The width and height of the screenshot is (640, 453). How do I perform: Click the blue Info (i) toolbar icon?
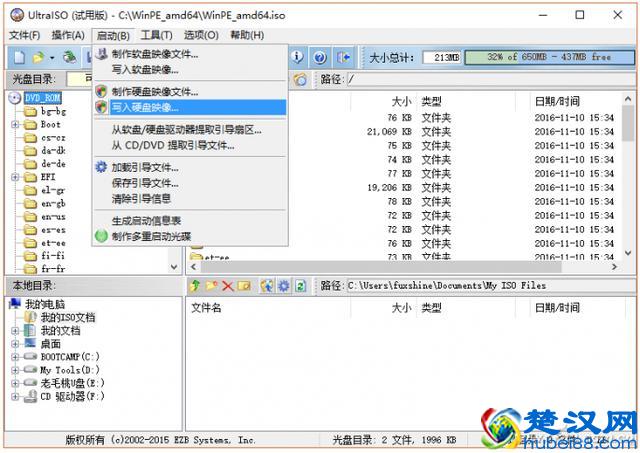tap(298, 57)
